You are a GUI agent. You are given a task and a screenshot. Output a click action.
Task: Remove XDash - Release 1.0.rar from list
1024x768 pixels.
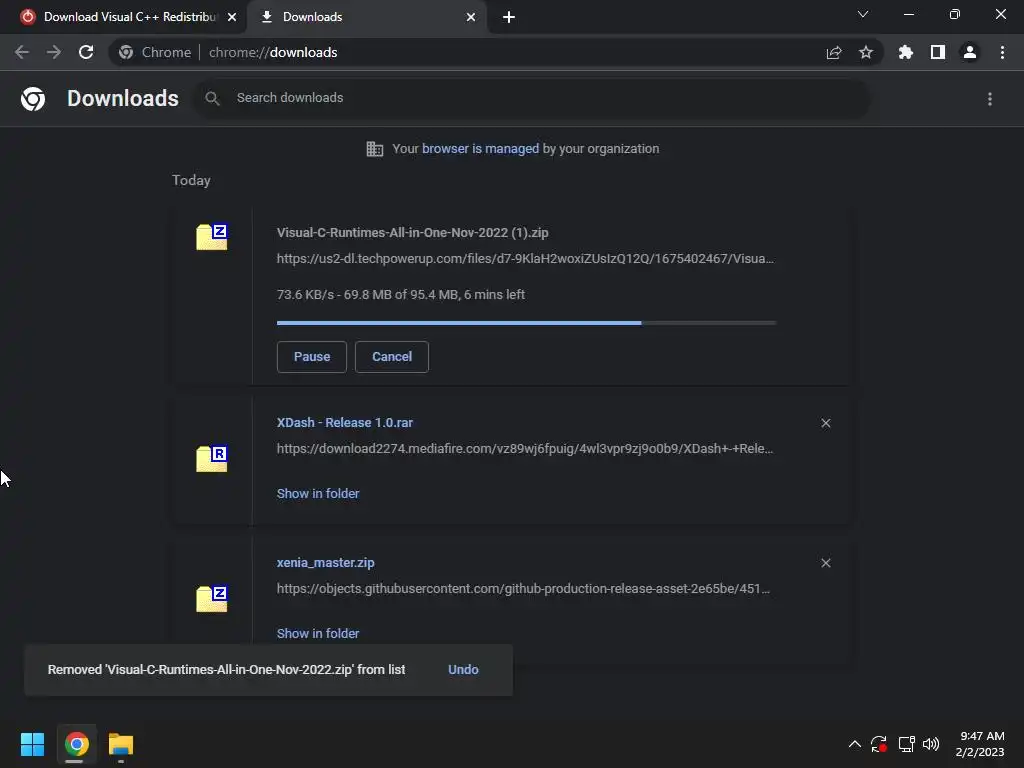tap(825, 423)
